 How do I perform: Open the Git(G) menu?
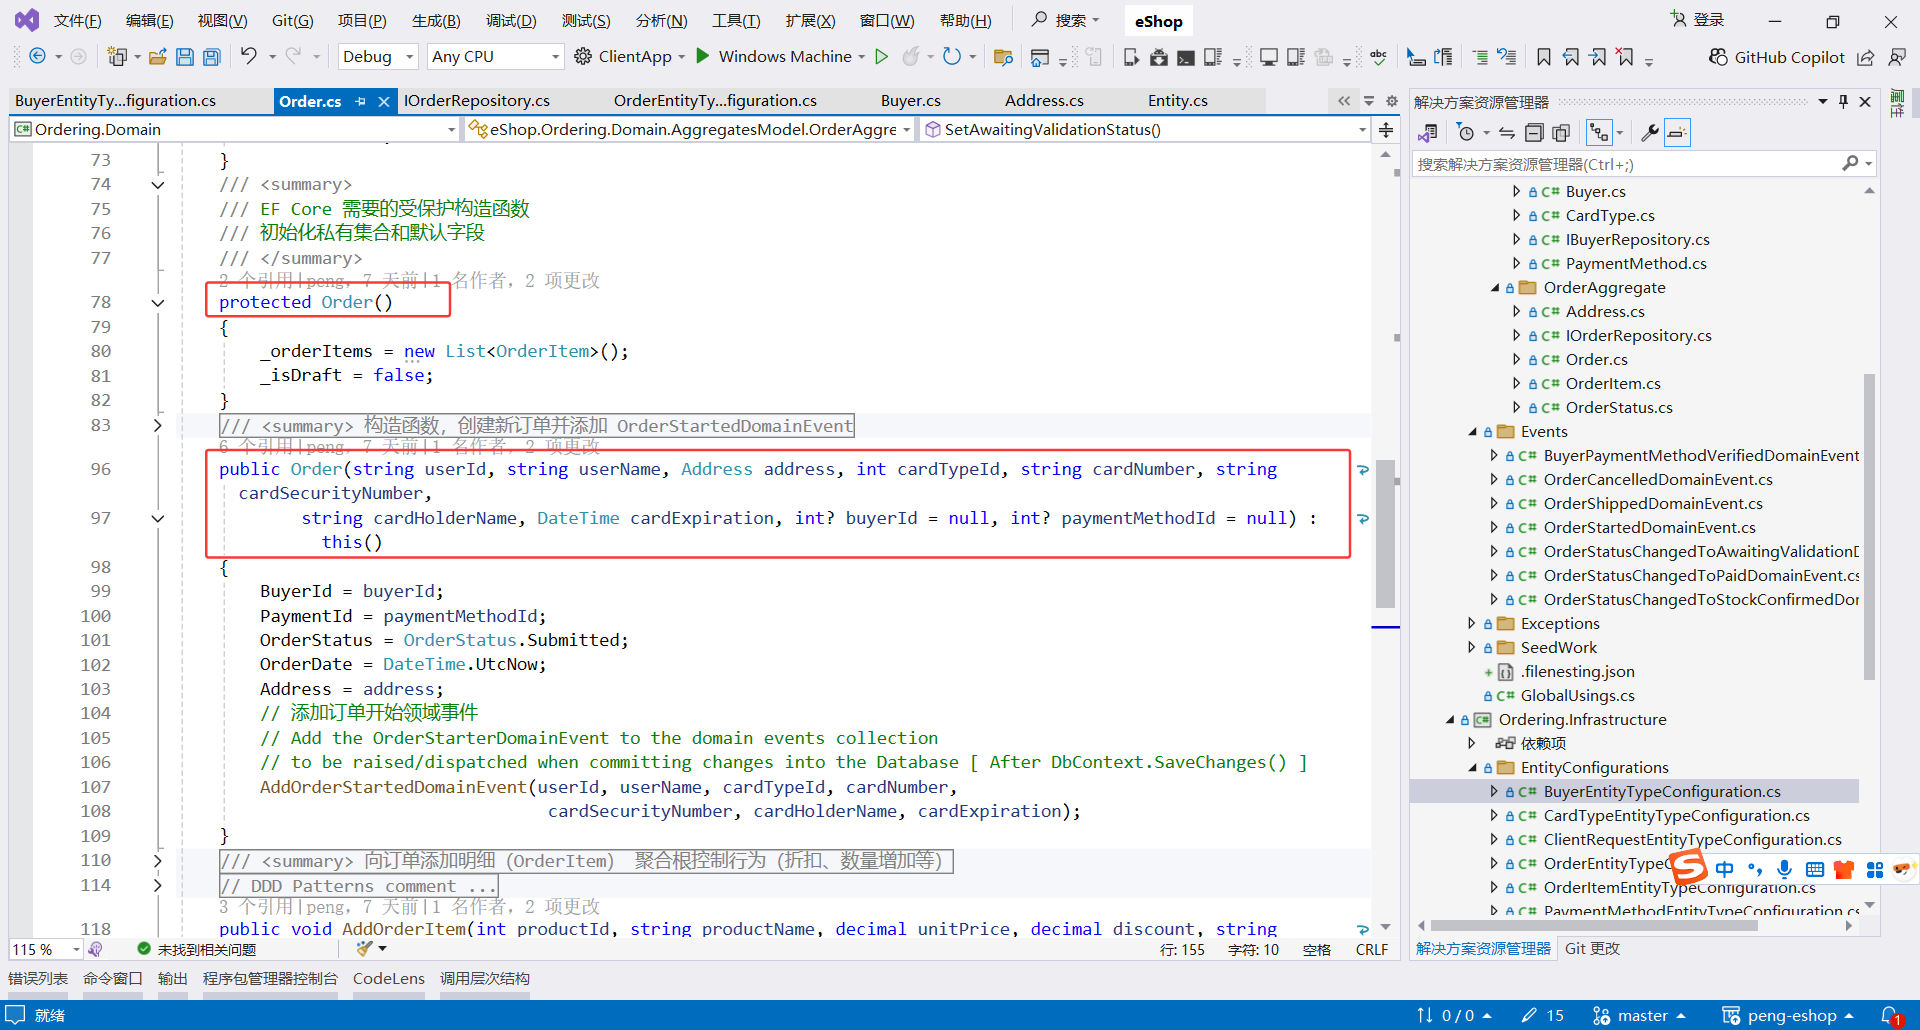[x=292, y=20]
